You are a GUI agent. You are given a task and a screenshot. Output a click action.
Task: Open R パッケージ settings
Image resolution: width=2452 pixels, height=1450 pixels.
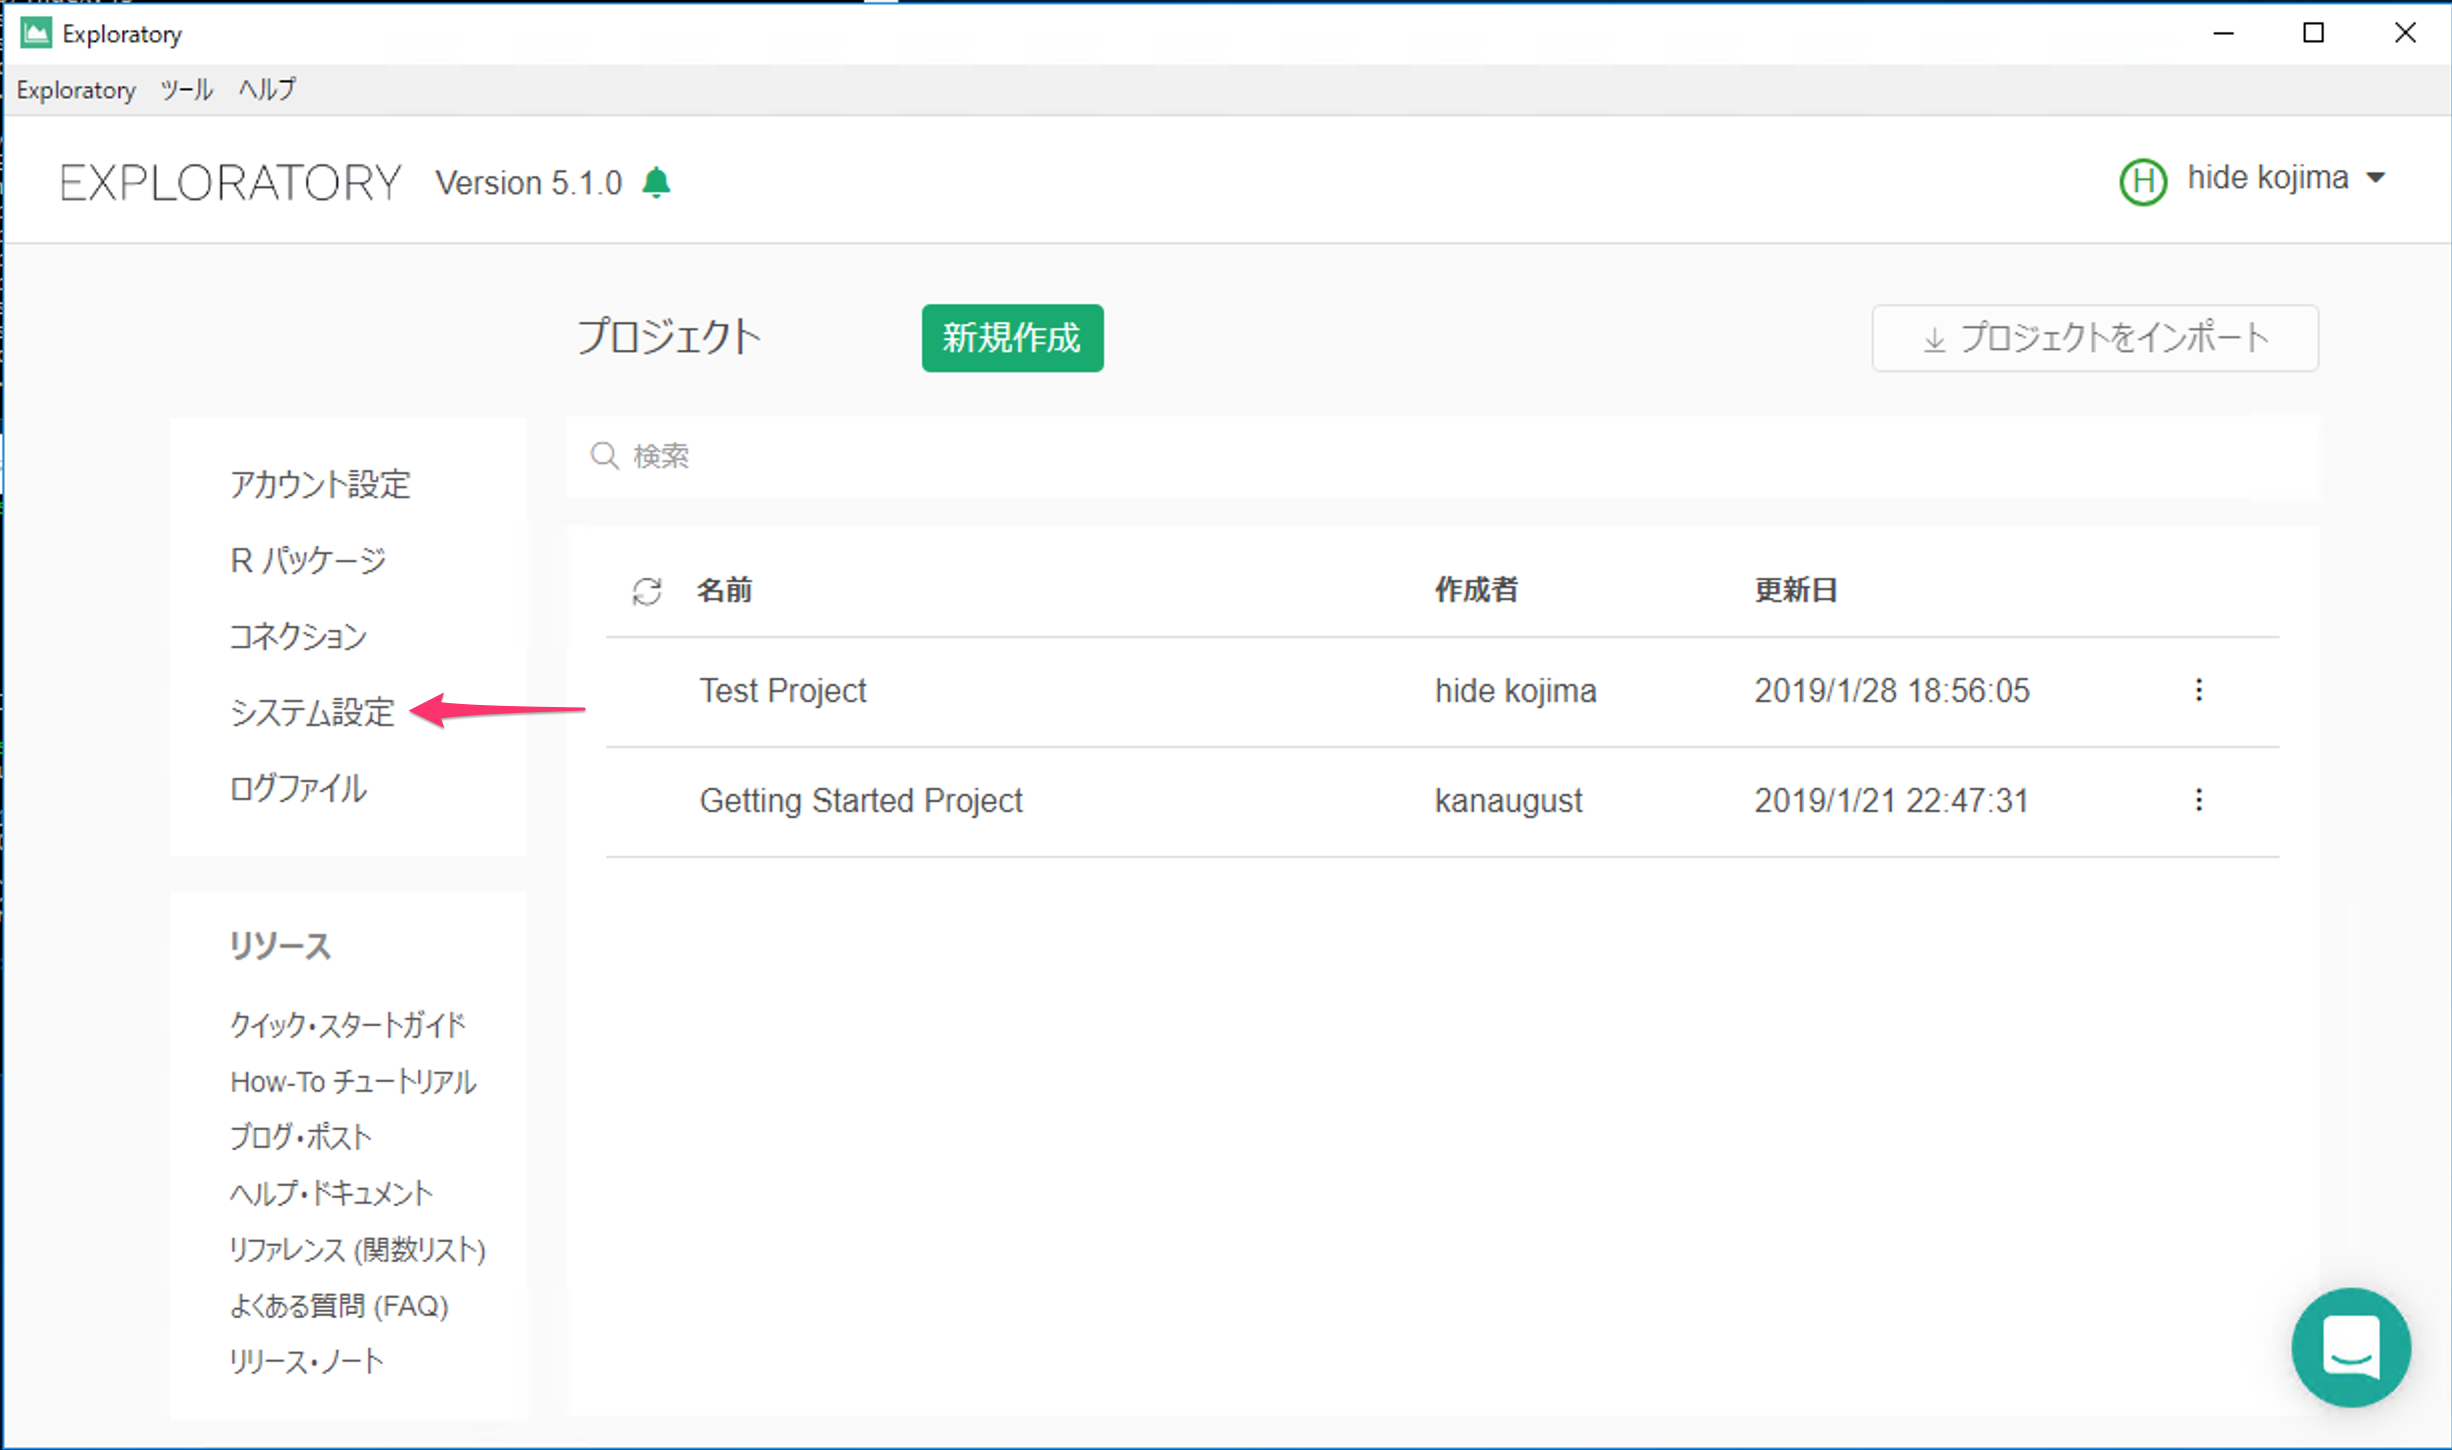[308, 560]
